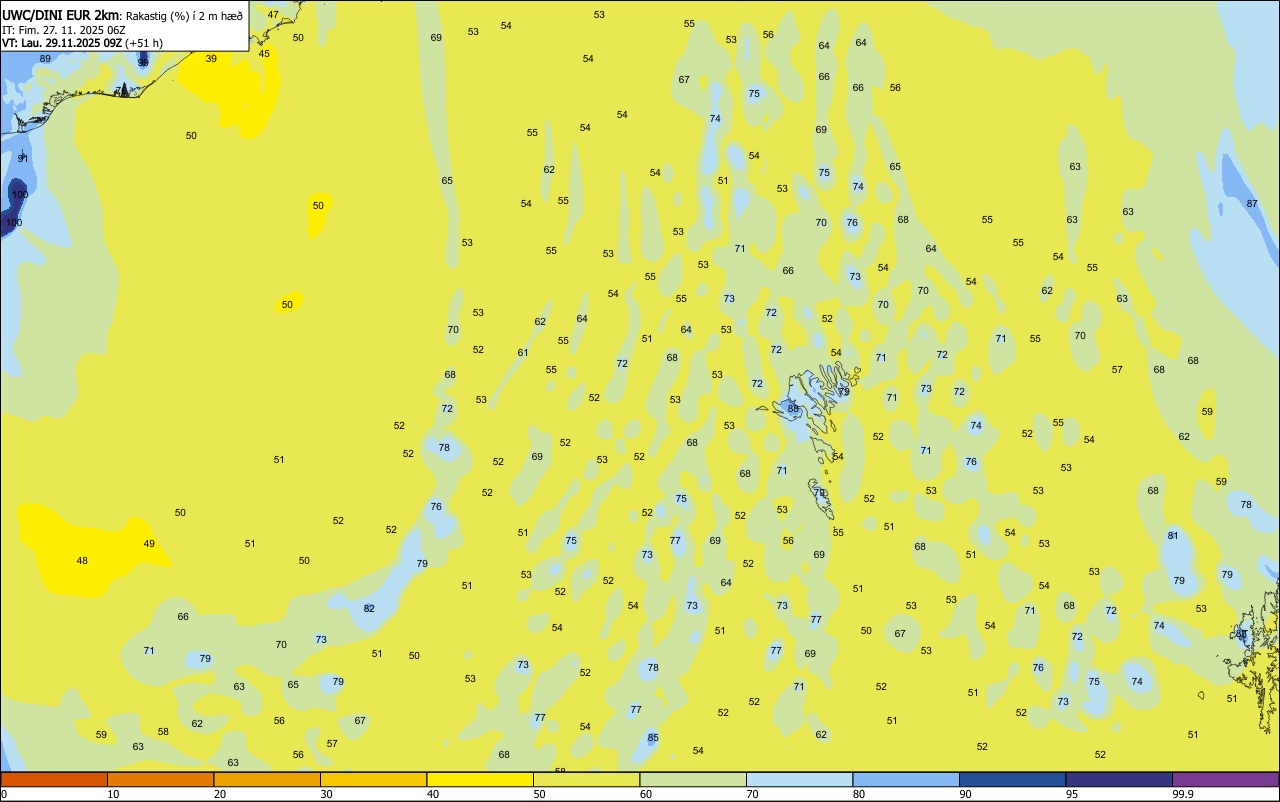Select the legend tick label "90"
This screenshot has width=1280, height=802.
(966, 794)
